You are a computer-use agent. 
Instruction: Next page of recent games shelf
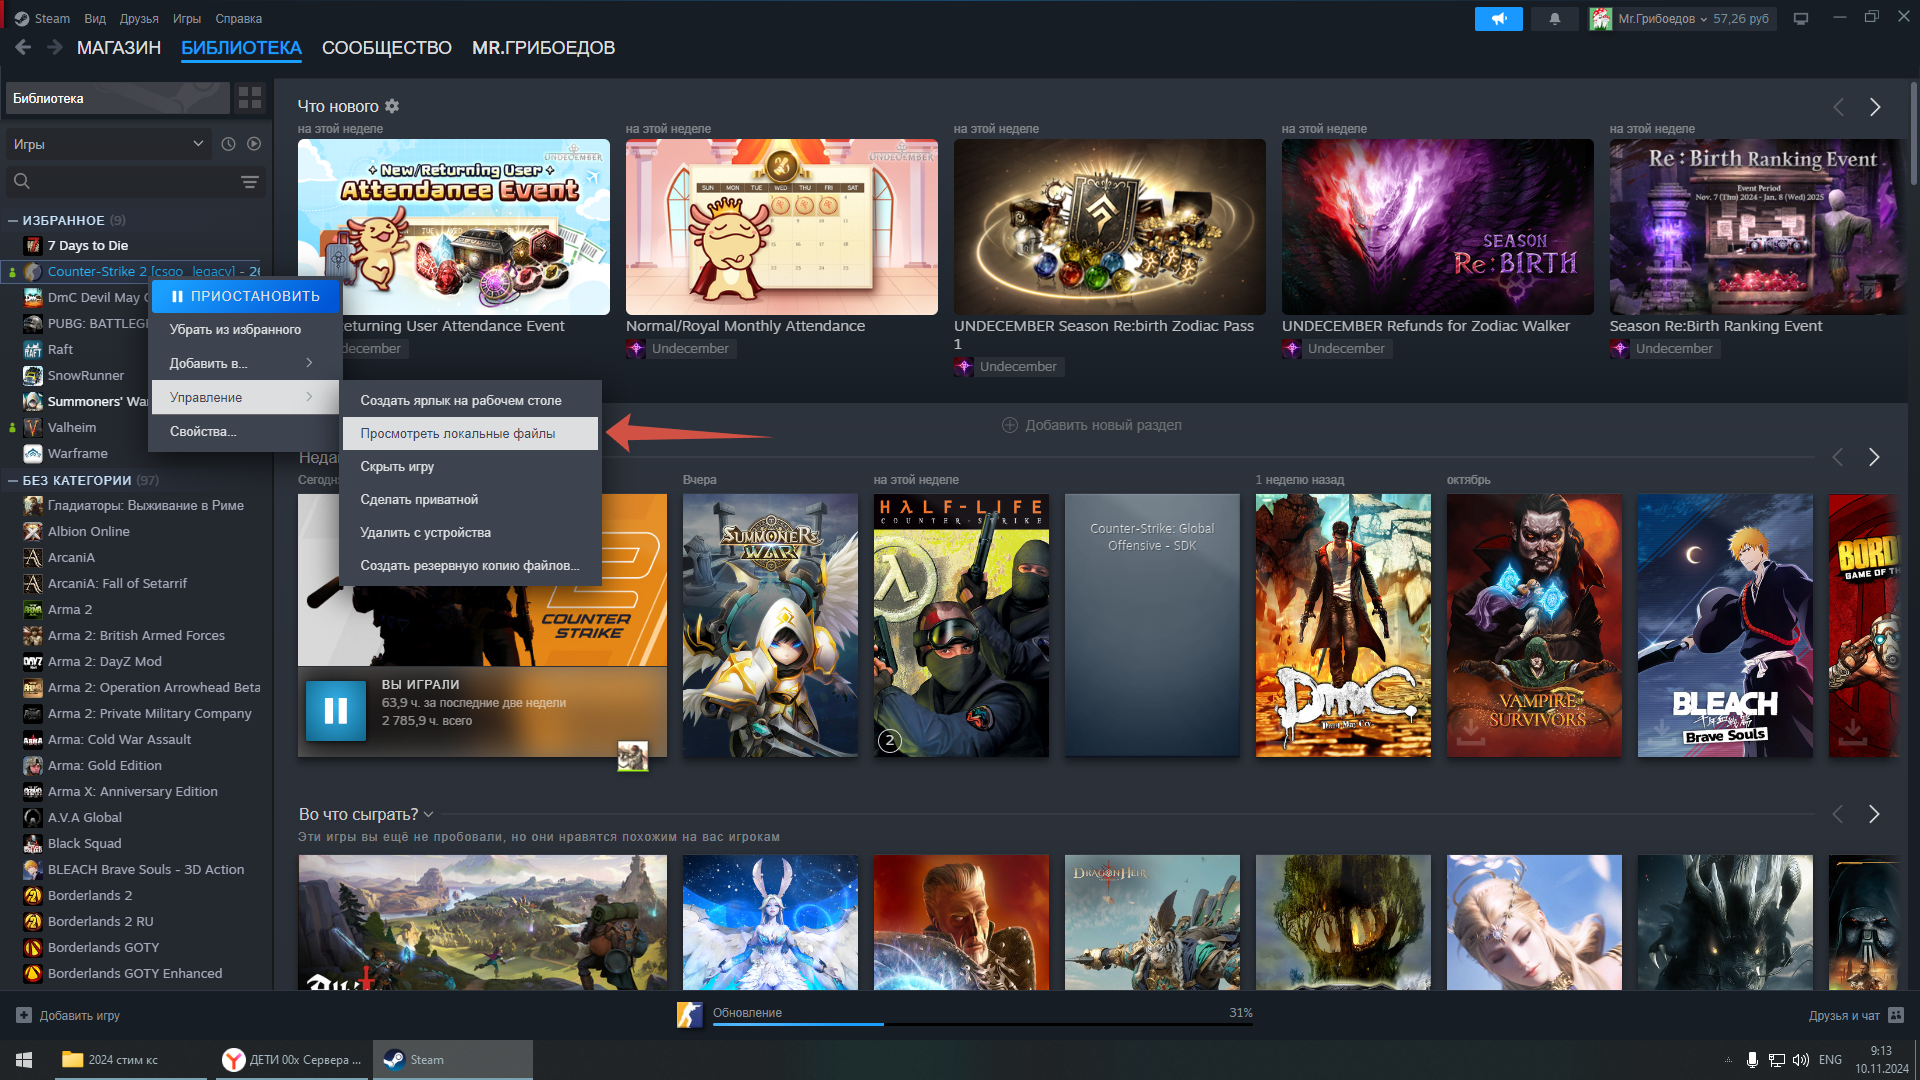point(1874,457)
